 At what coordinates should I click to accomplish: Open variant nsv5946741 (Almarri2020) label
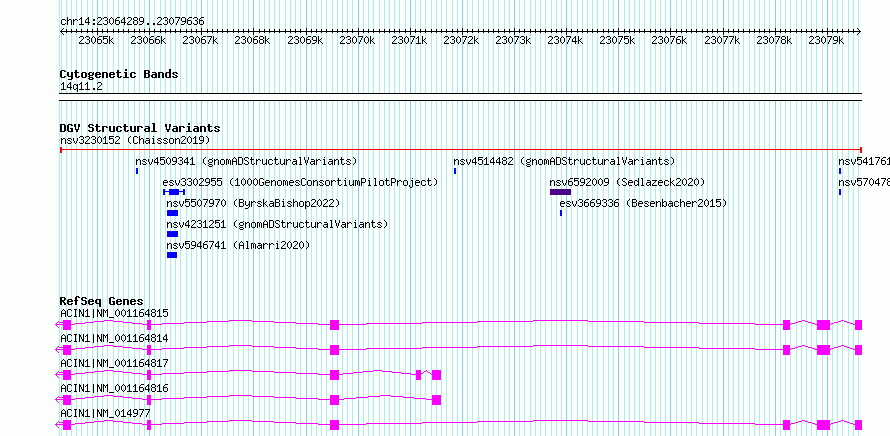click(x=238, y=245)
